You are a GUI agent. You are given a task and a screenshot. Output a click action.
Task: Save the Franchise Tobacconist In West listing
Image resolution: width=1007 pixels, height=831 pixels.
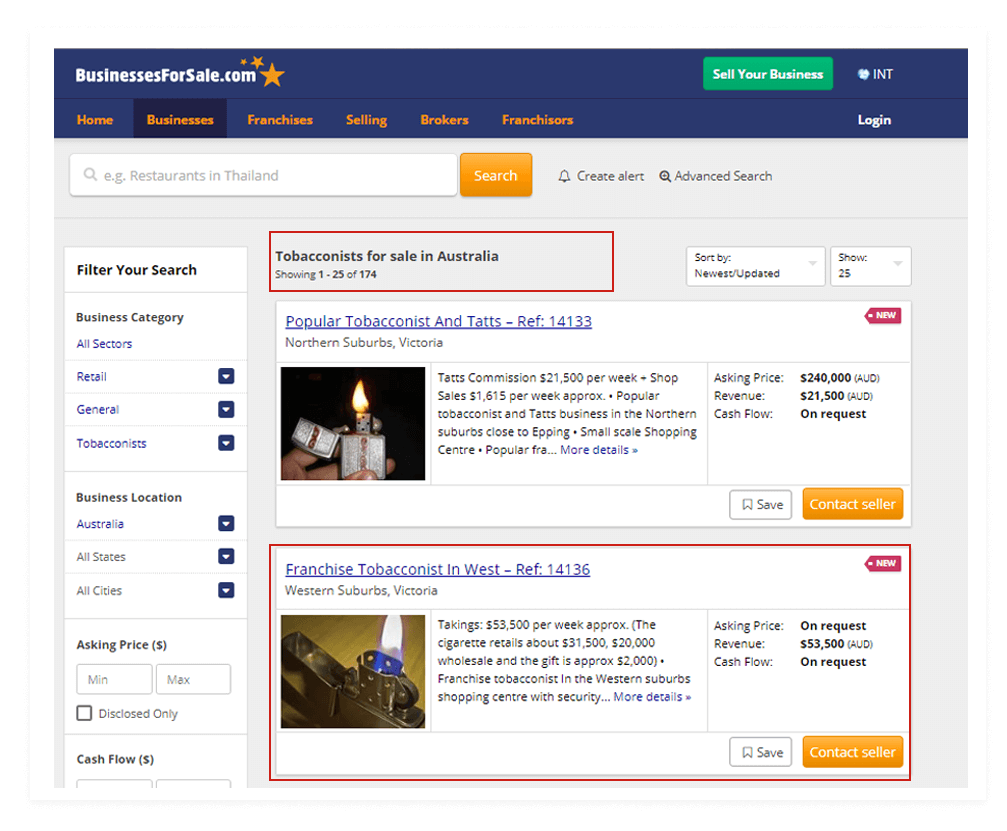pyautogui.click(x=760, y=752)
